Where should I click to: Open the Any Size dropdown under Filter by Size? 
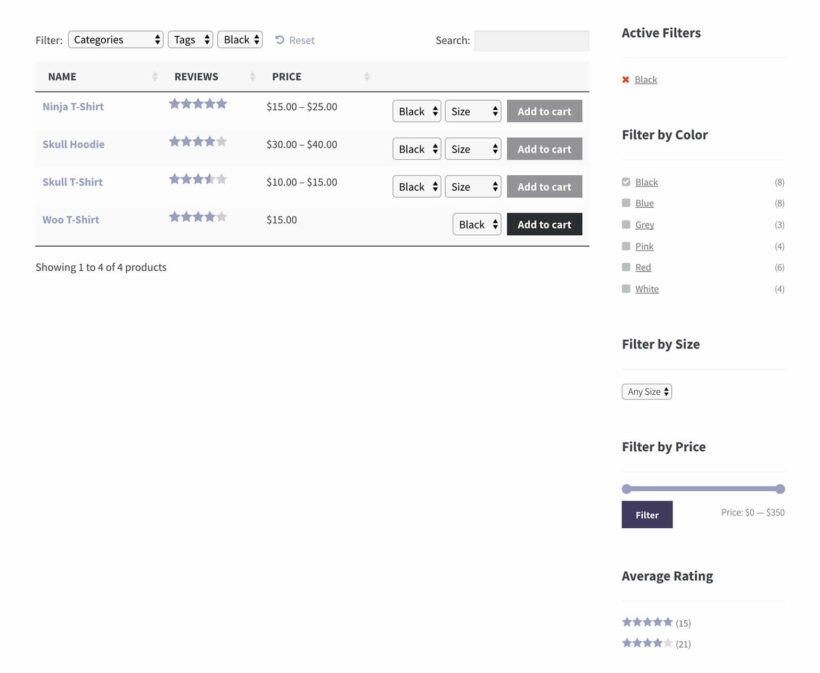click(x=646, y=391)
